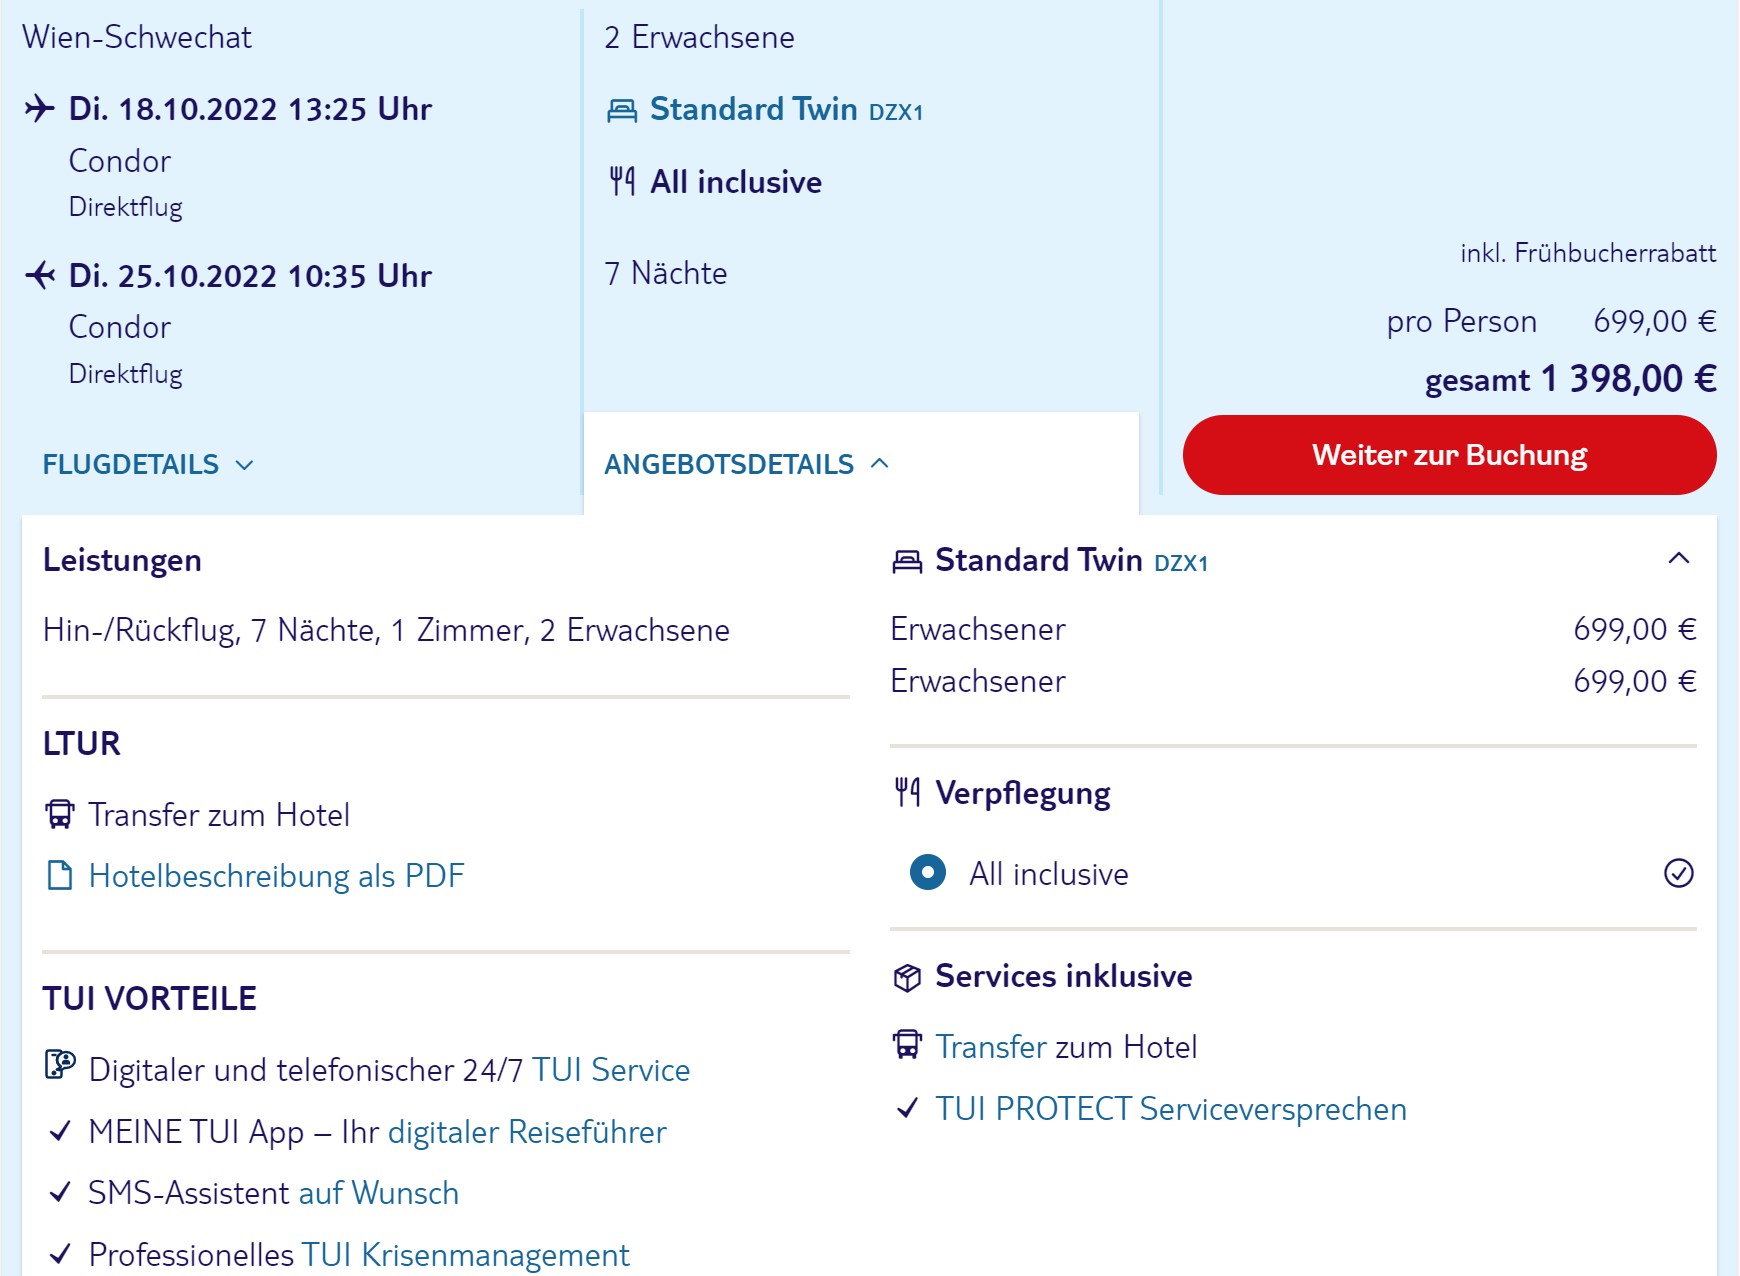Collapse the ANGEBOTSDETAILS tab
1740x1276 pixels.
coord(746,464)
